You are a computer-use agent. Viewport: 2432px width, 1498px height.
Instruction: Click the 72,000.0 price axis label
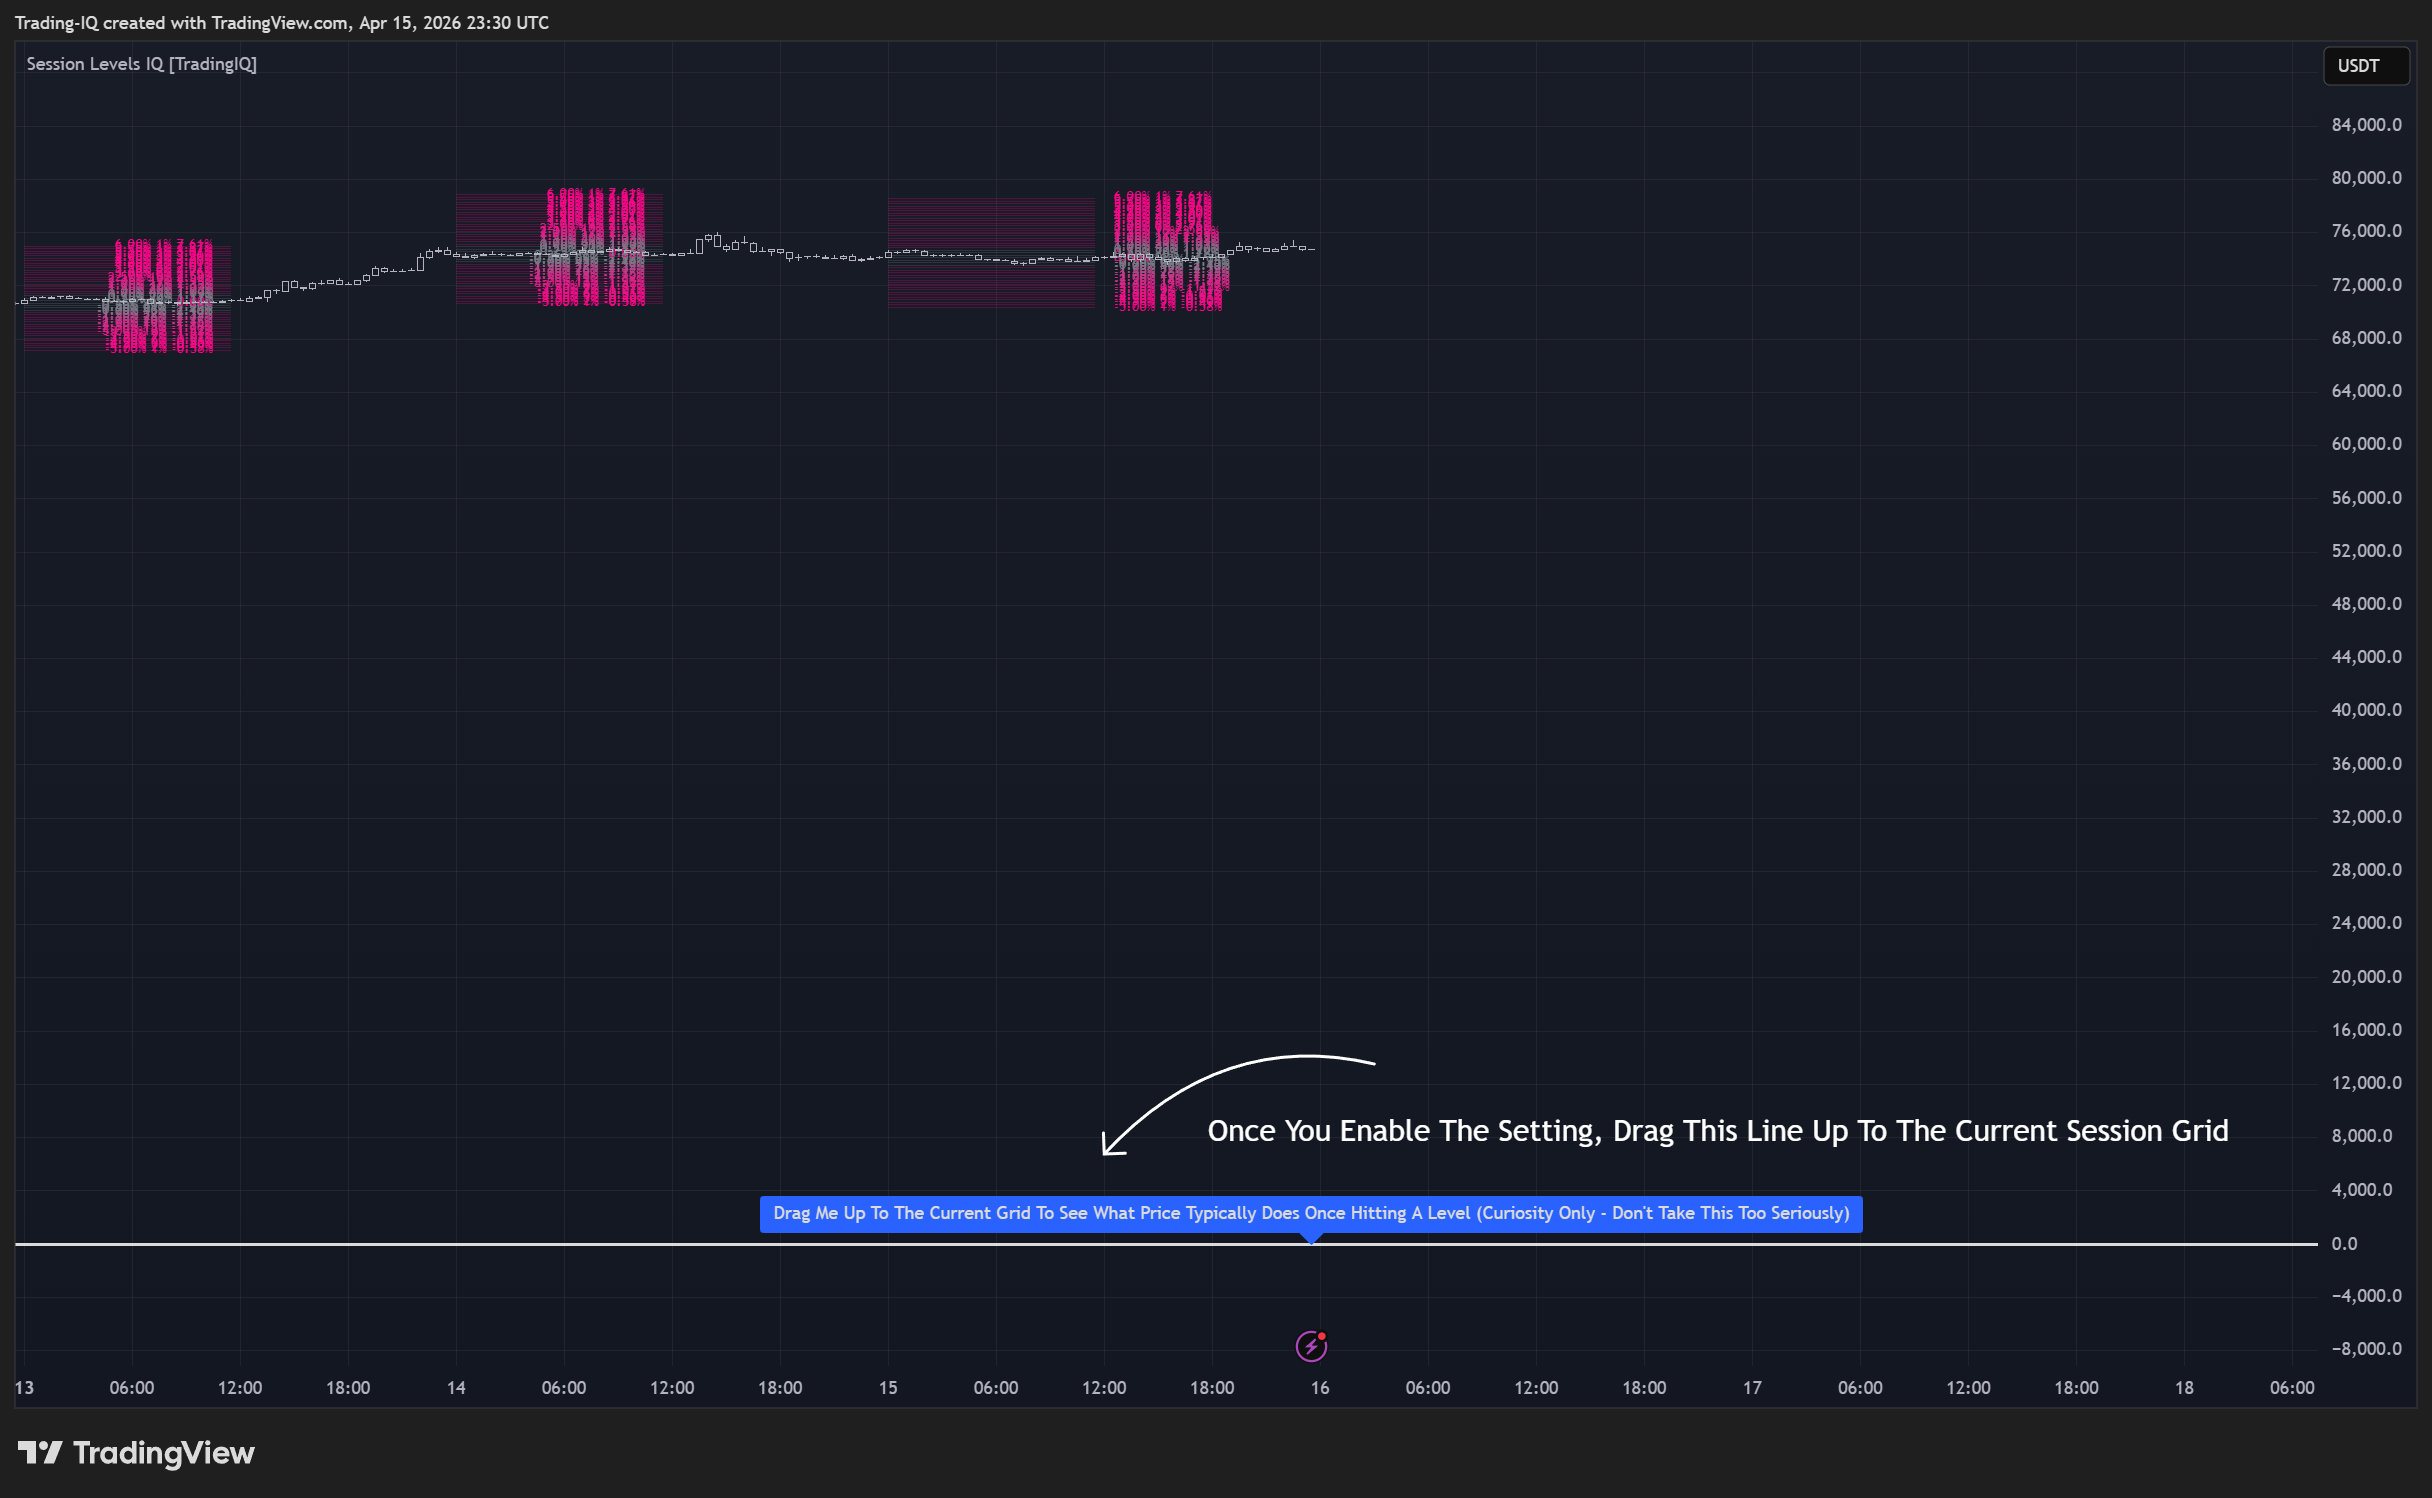[x=2366, y=285]
